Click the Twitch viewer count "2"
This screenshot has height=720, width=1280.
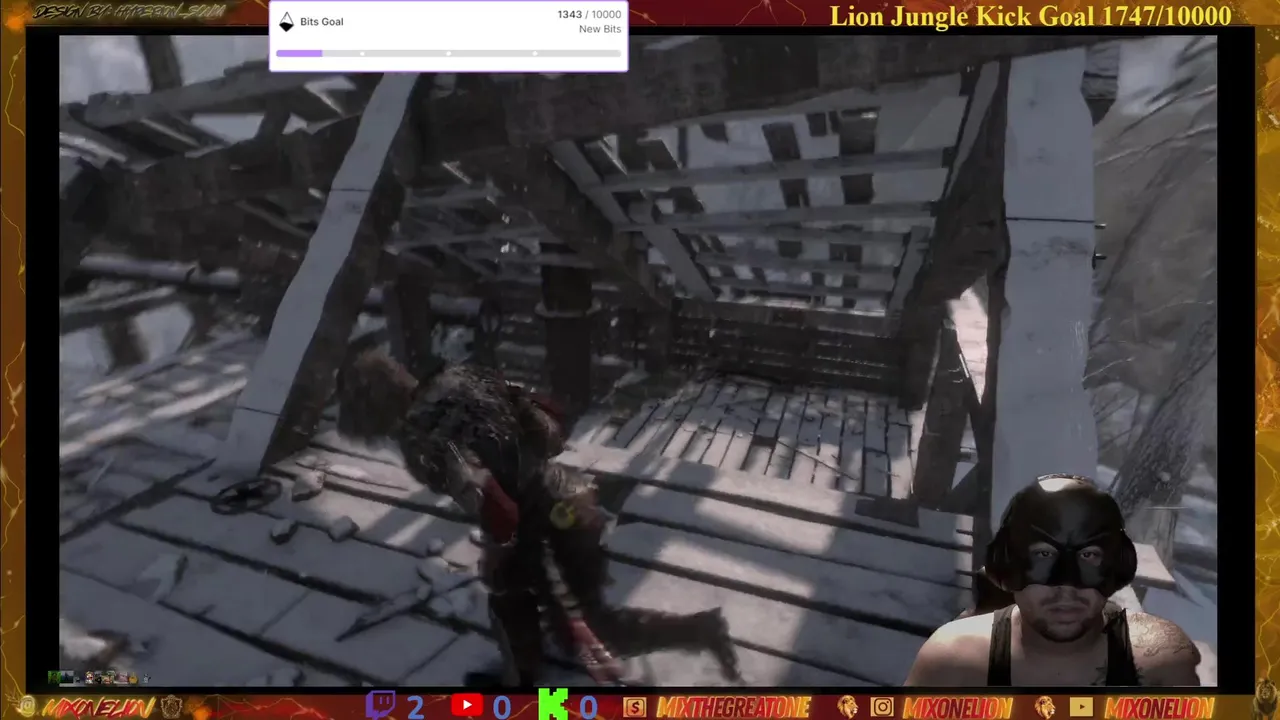(x=415, y=707)
